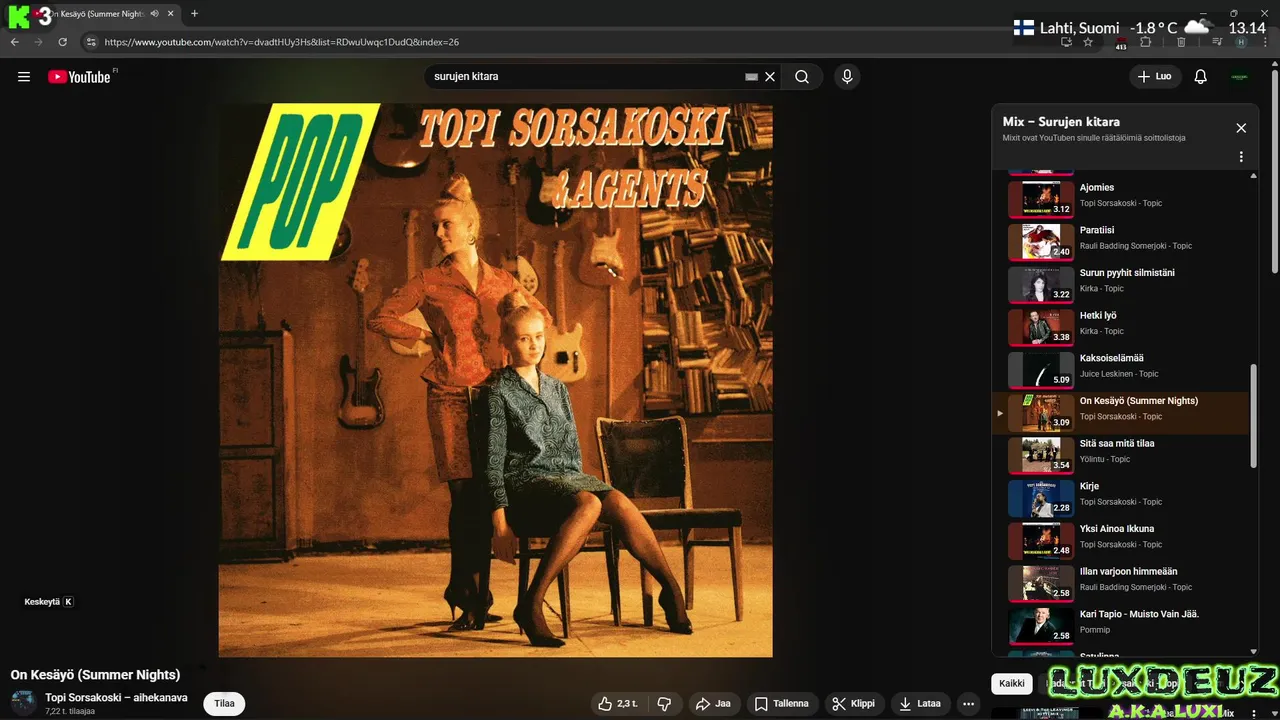The image size is (1280, 720).
Task: Close the Mix playlist panel
Action: click(x=1241, y=128)
